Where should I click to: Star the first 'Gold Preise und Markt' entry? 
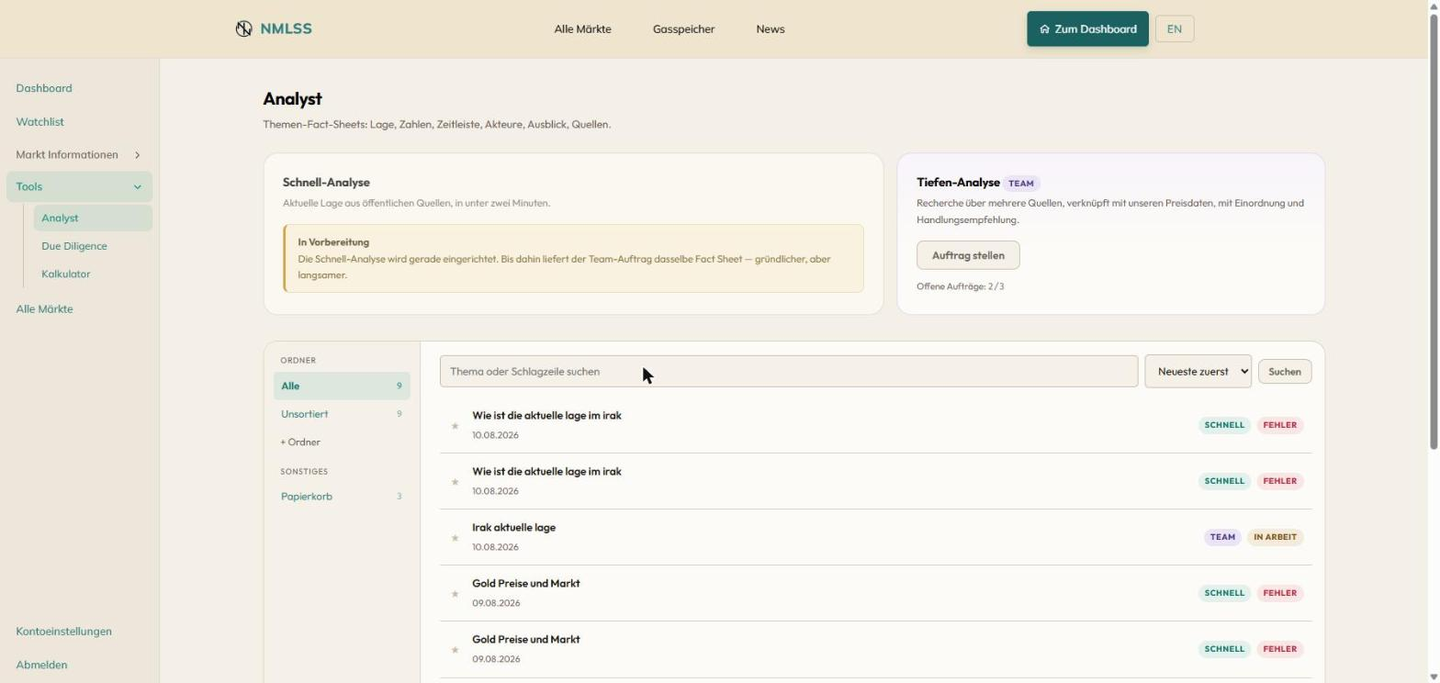(455, 594)
